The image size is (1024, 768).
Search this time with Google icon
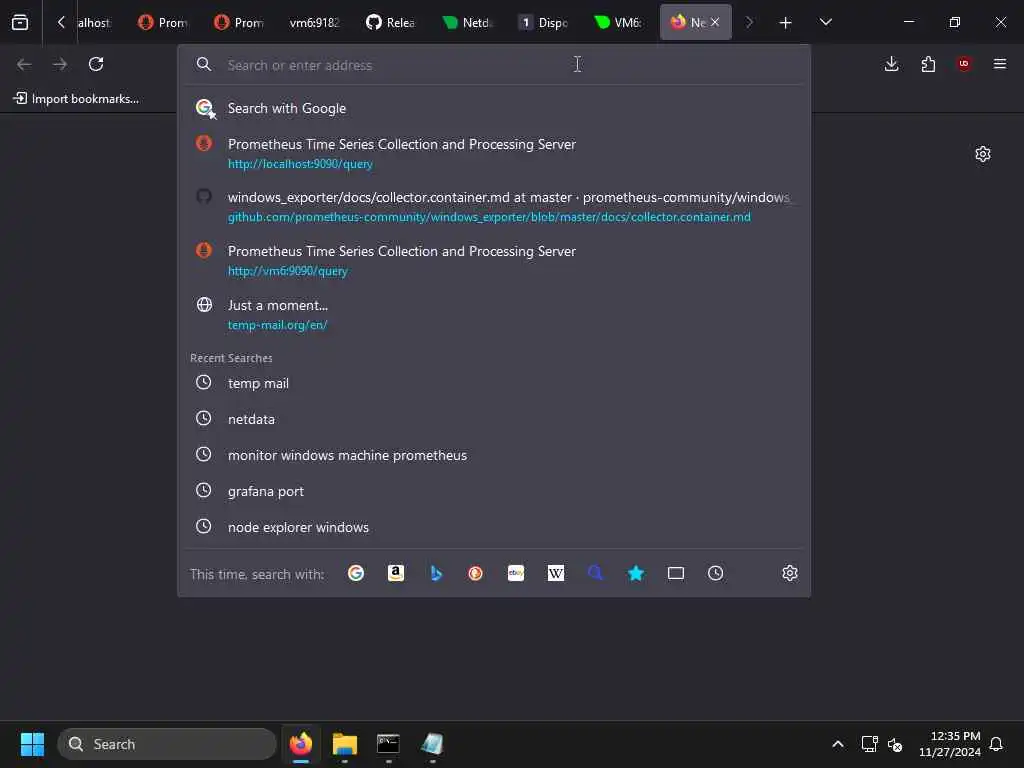click(x=356, y=573)
